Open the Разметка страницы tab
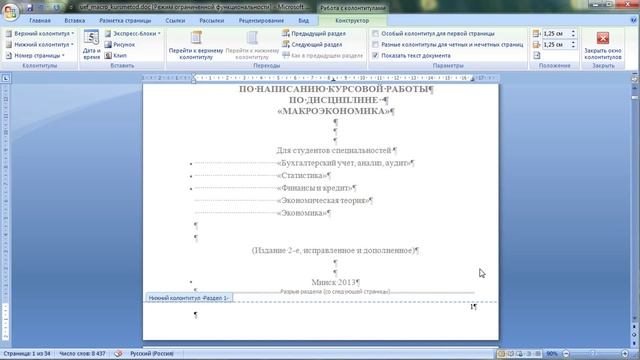The width and height of the screenshot is (640, 360). pos(125,20)
